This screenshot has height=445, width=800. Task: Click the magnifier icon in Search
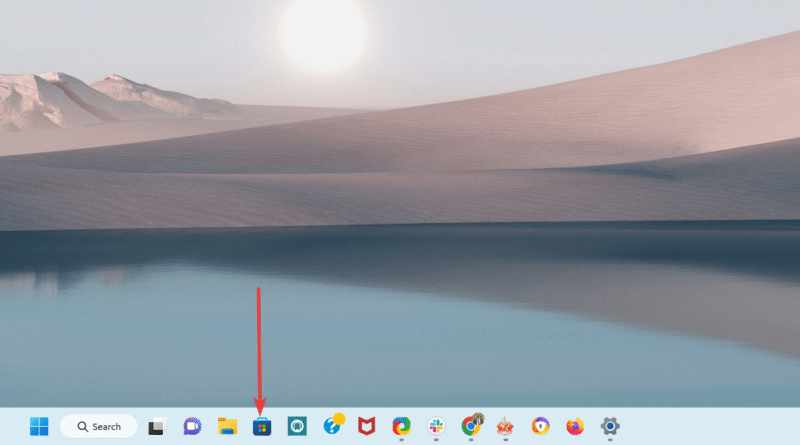tap(82, 426)
